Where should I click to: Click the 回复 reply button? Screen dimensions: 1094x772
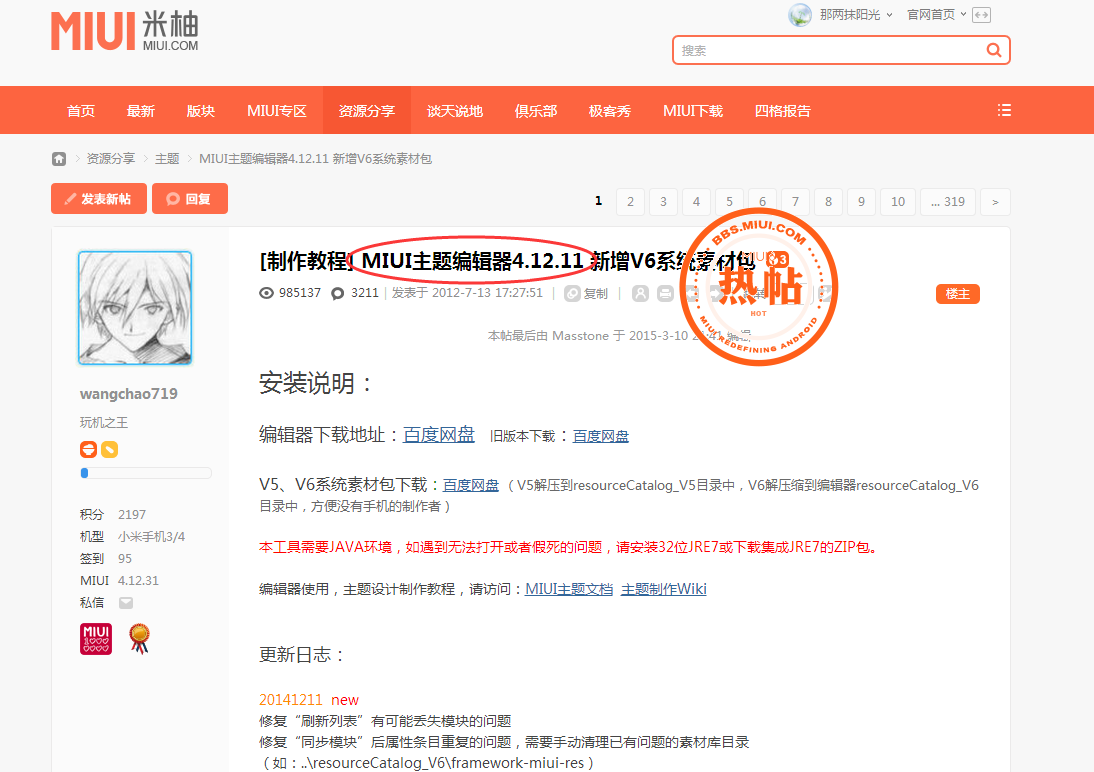(190, 199)
